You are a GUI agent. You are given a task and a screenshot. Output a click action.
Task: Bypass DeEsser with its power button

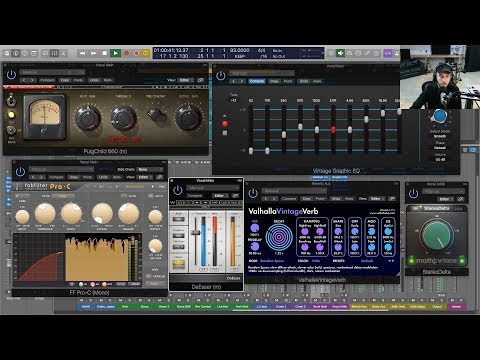(177, 190)
